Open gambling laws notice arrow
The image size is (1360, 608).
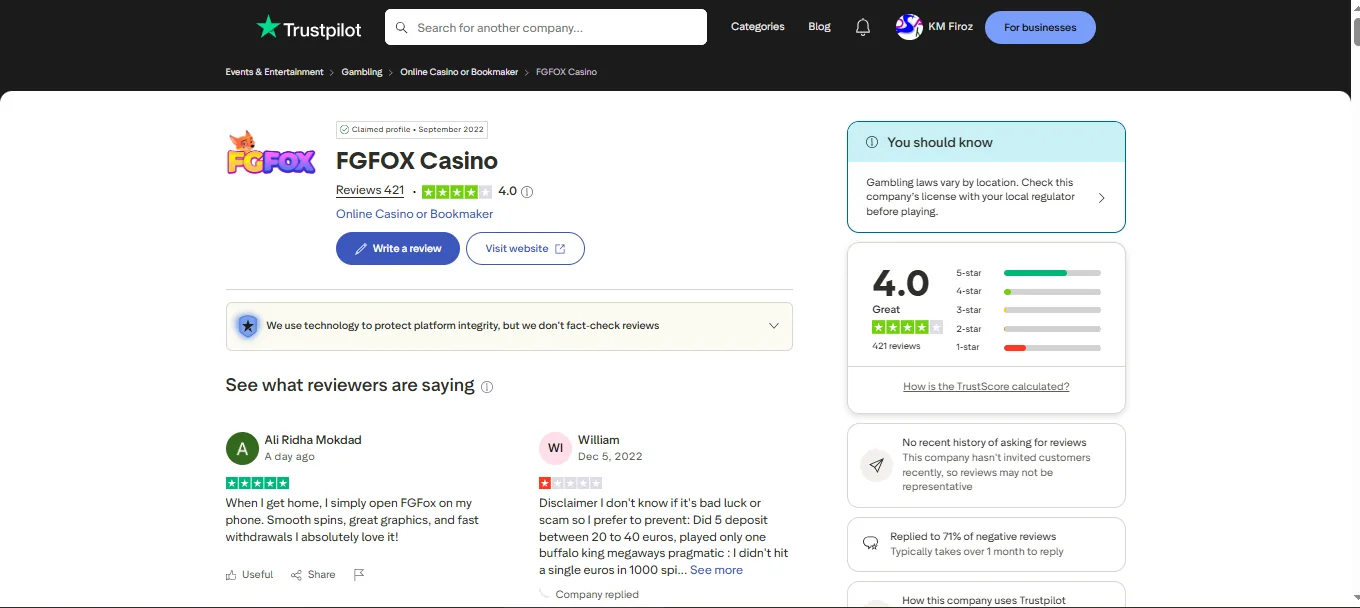click(x=1101, y=198)
